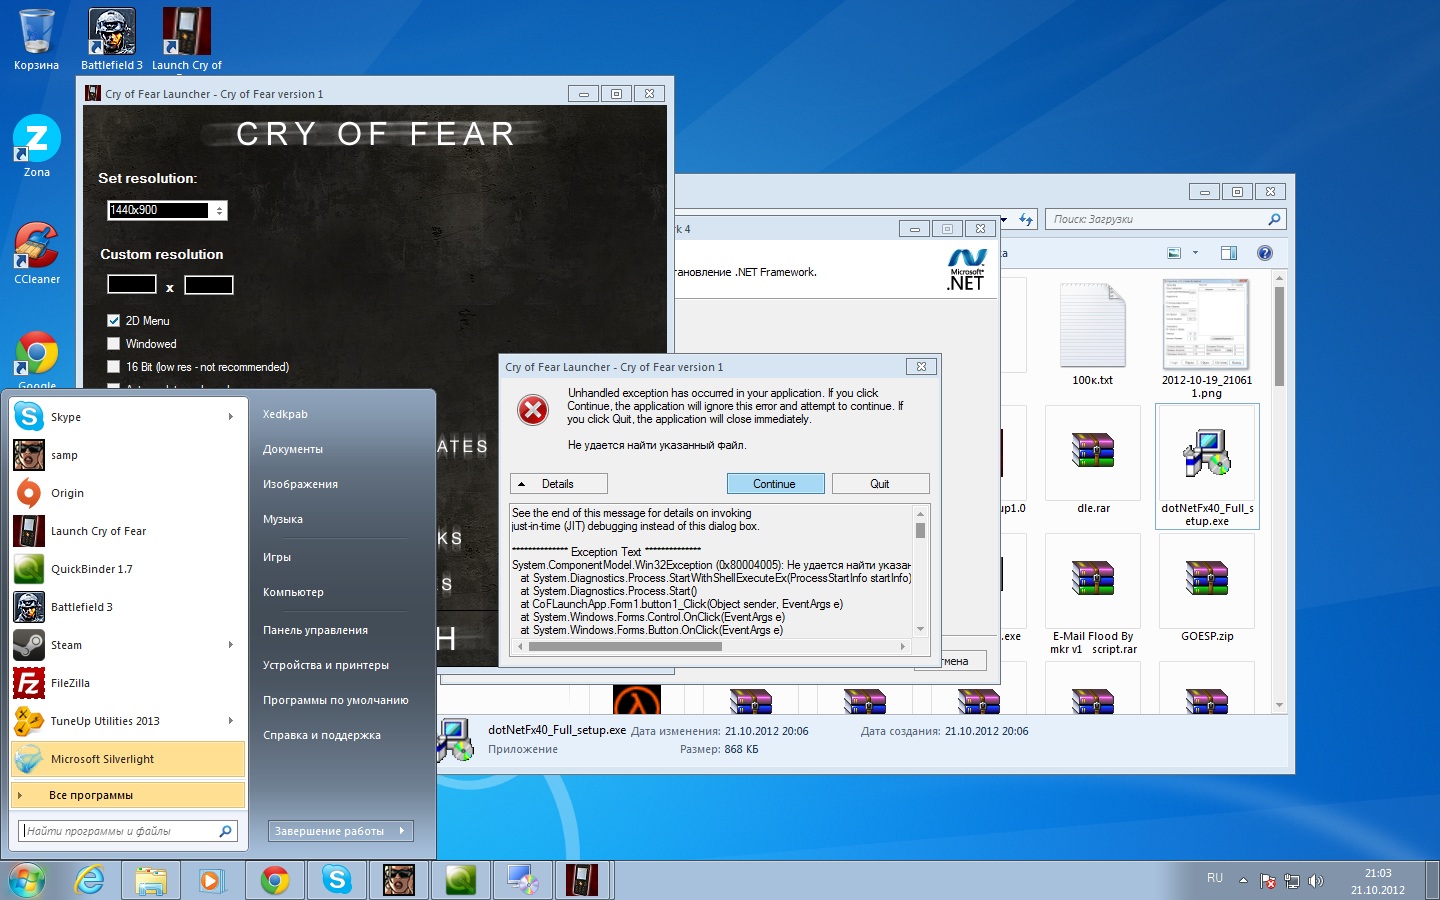
Task: Show hidden system tray icons arrow
Action: (1243, 881)
